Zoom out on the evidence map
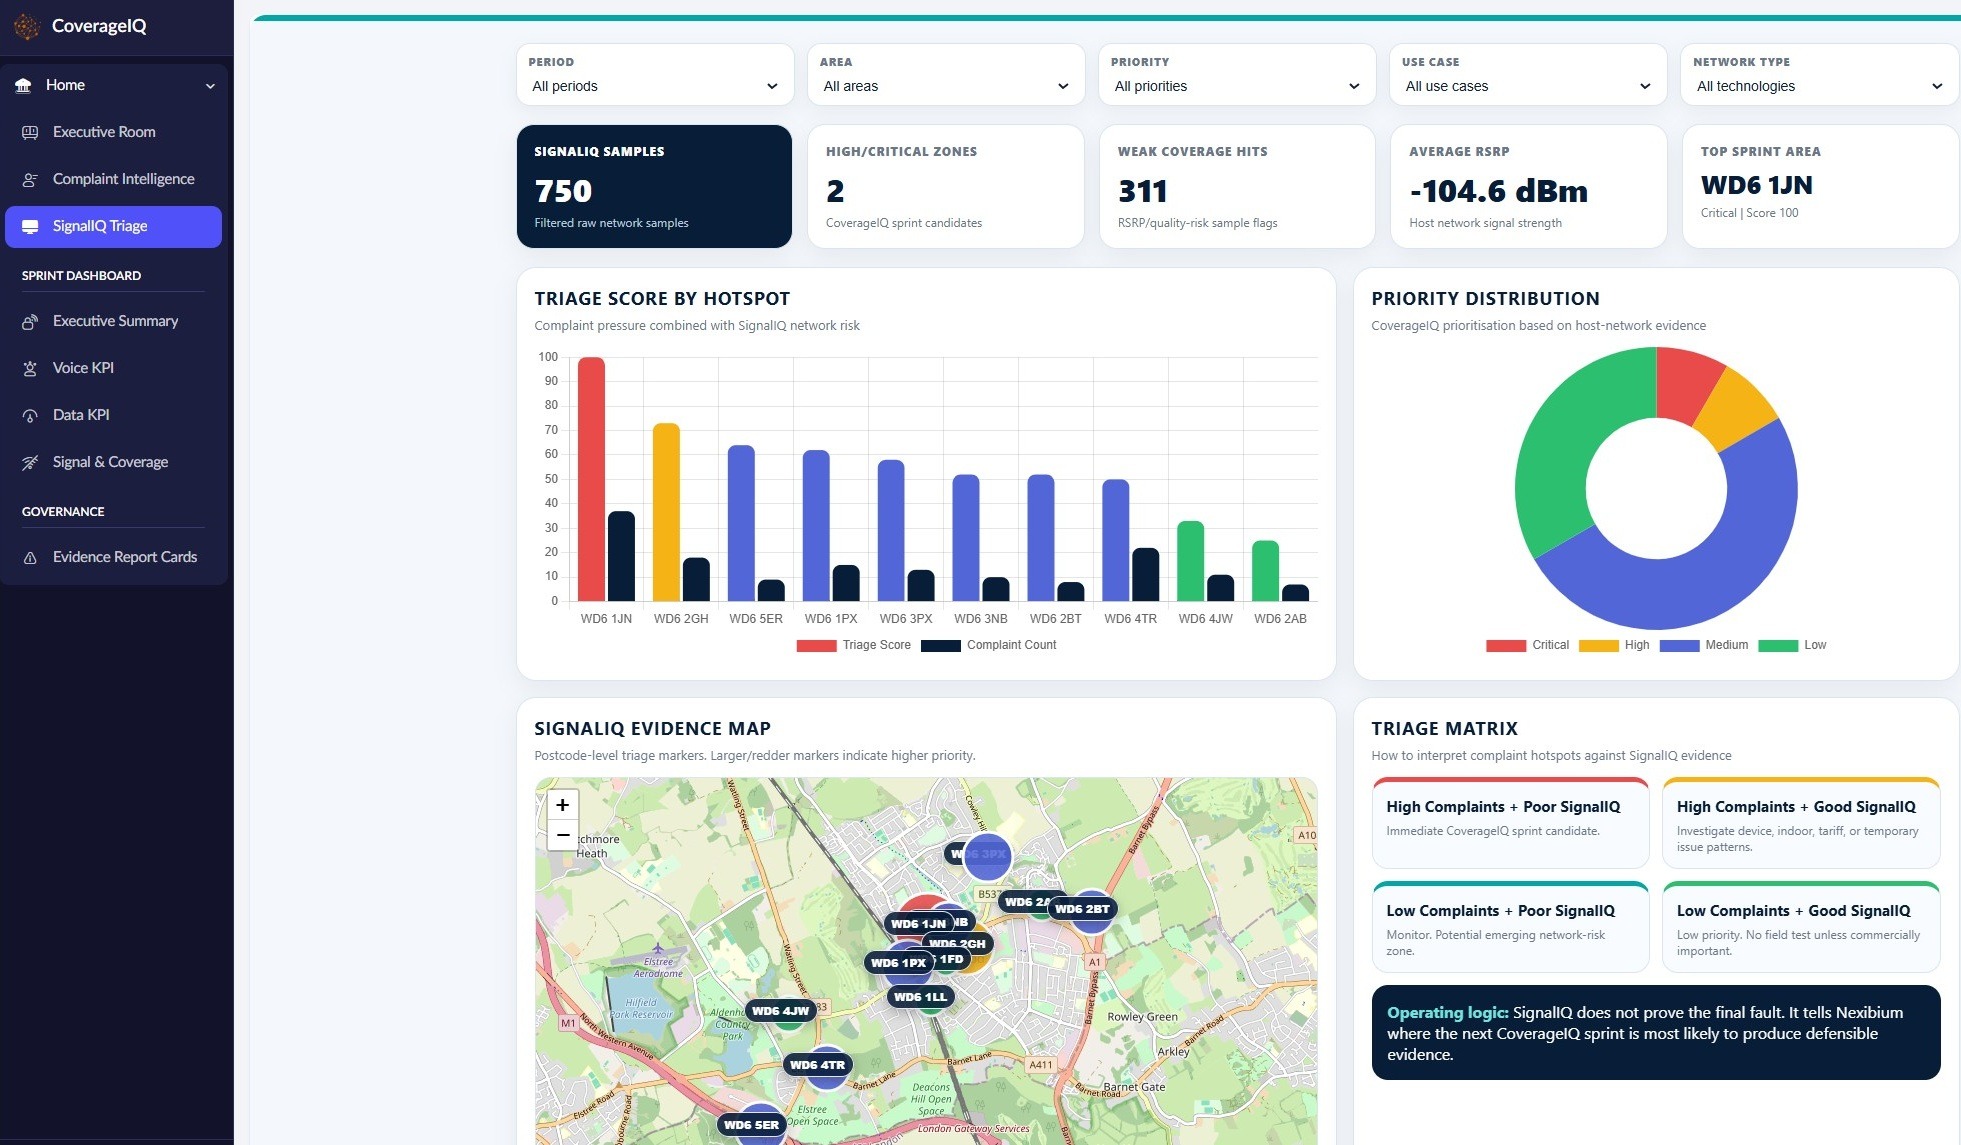This screenshot has width=1961, height=1145. (563, 835)
